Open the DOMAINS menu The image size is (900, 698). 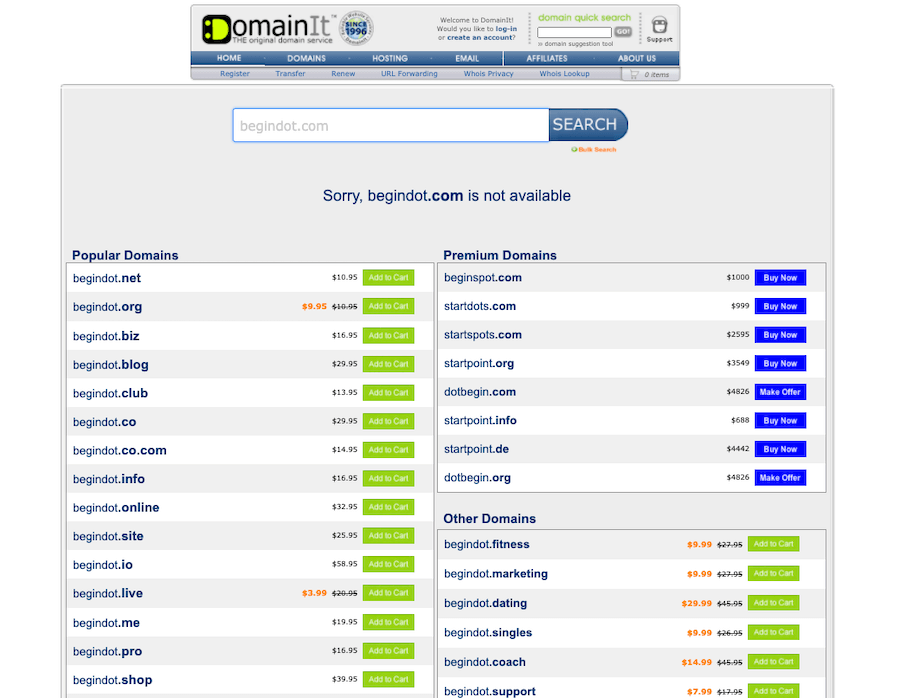click(307, 58)
